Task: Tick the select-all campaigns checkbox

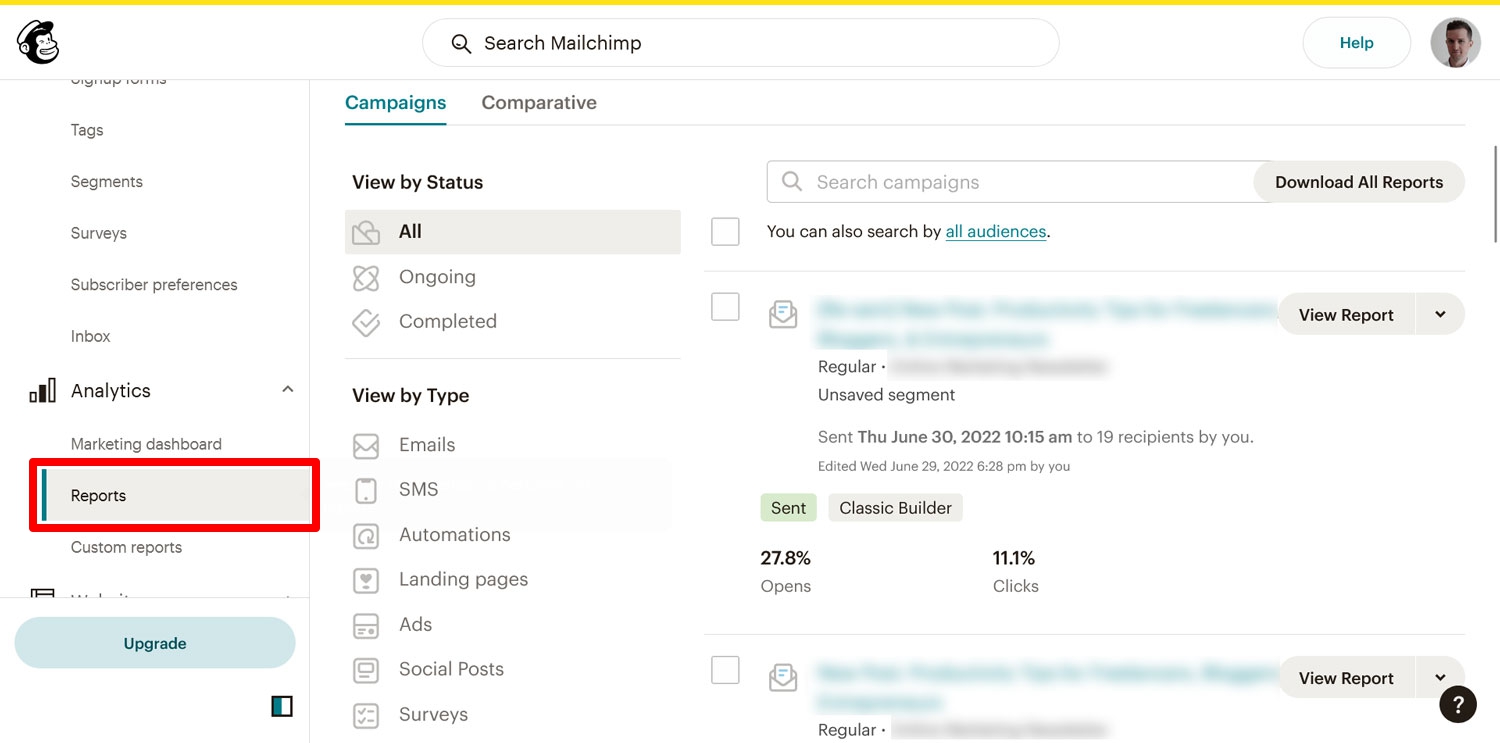Action: [725, 231]
